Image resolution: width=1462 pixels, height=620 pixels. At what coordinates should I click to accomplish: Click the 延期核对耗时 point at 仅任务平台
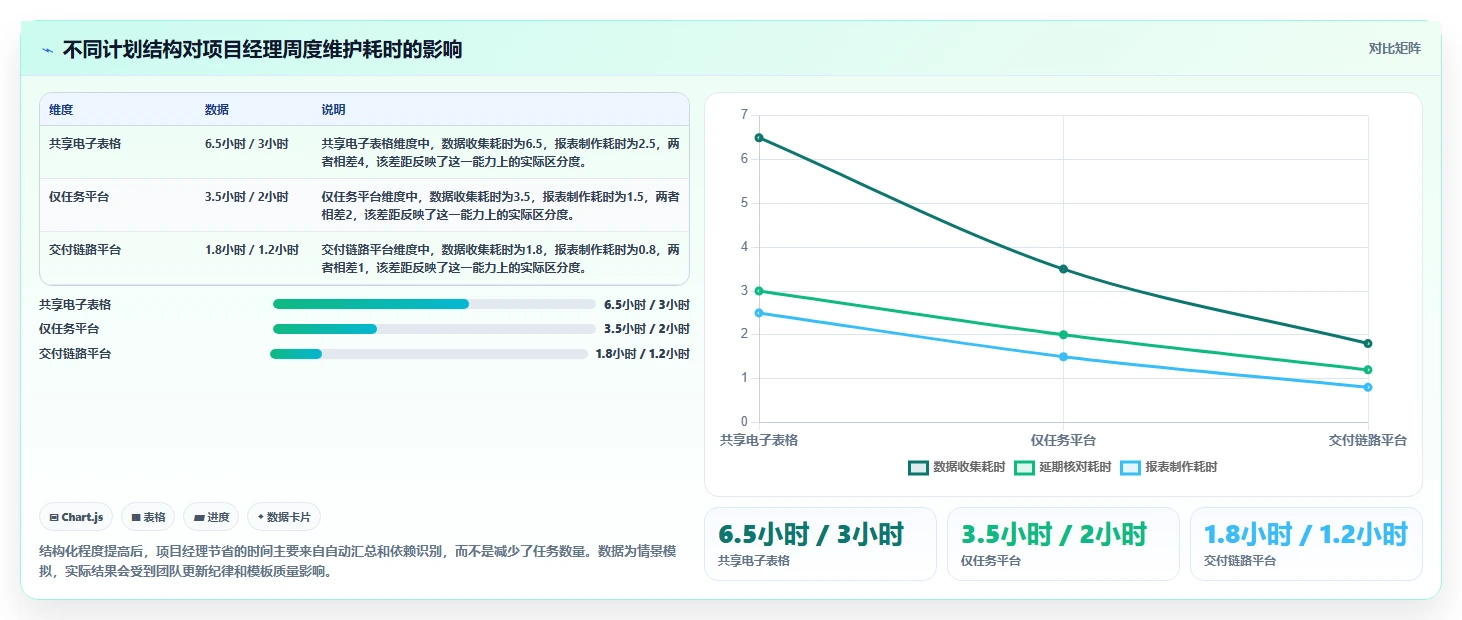coord(1063,335)
